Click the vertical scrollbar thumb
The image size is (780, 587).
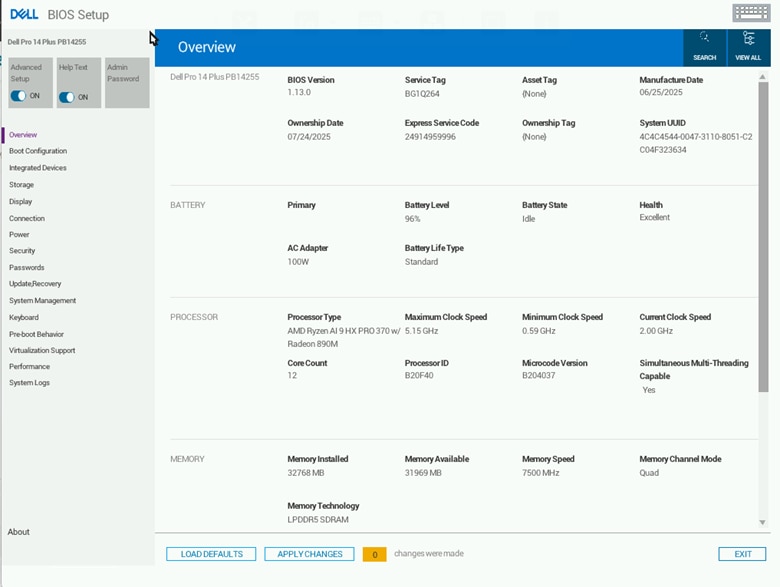763,237
